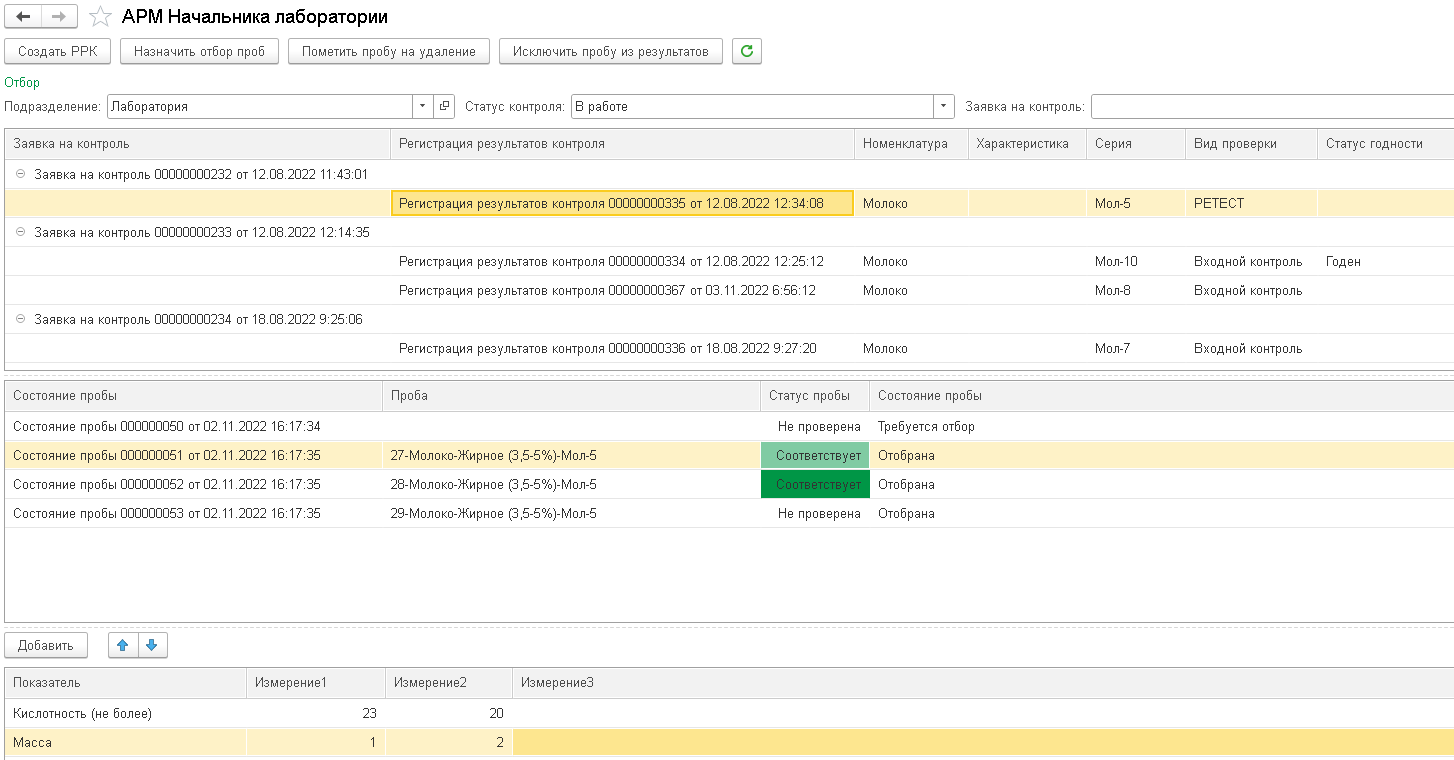This screenshot has height=760, width=1454.
Task: Add page to favorites with star icon
Action: coord(100,17)
